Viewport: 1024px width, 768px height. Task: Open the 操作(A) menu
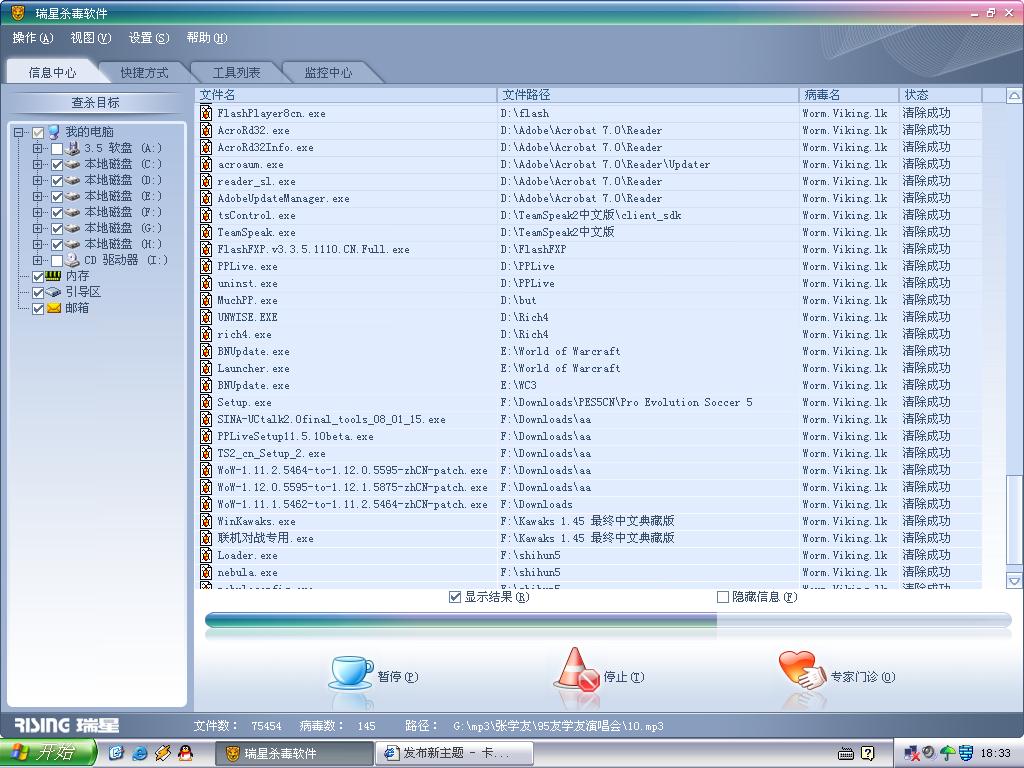pyautogui.click(x=33, y=38)
